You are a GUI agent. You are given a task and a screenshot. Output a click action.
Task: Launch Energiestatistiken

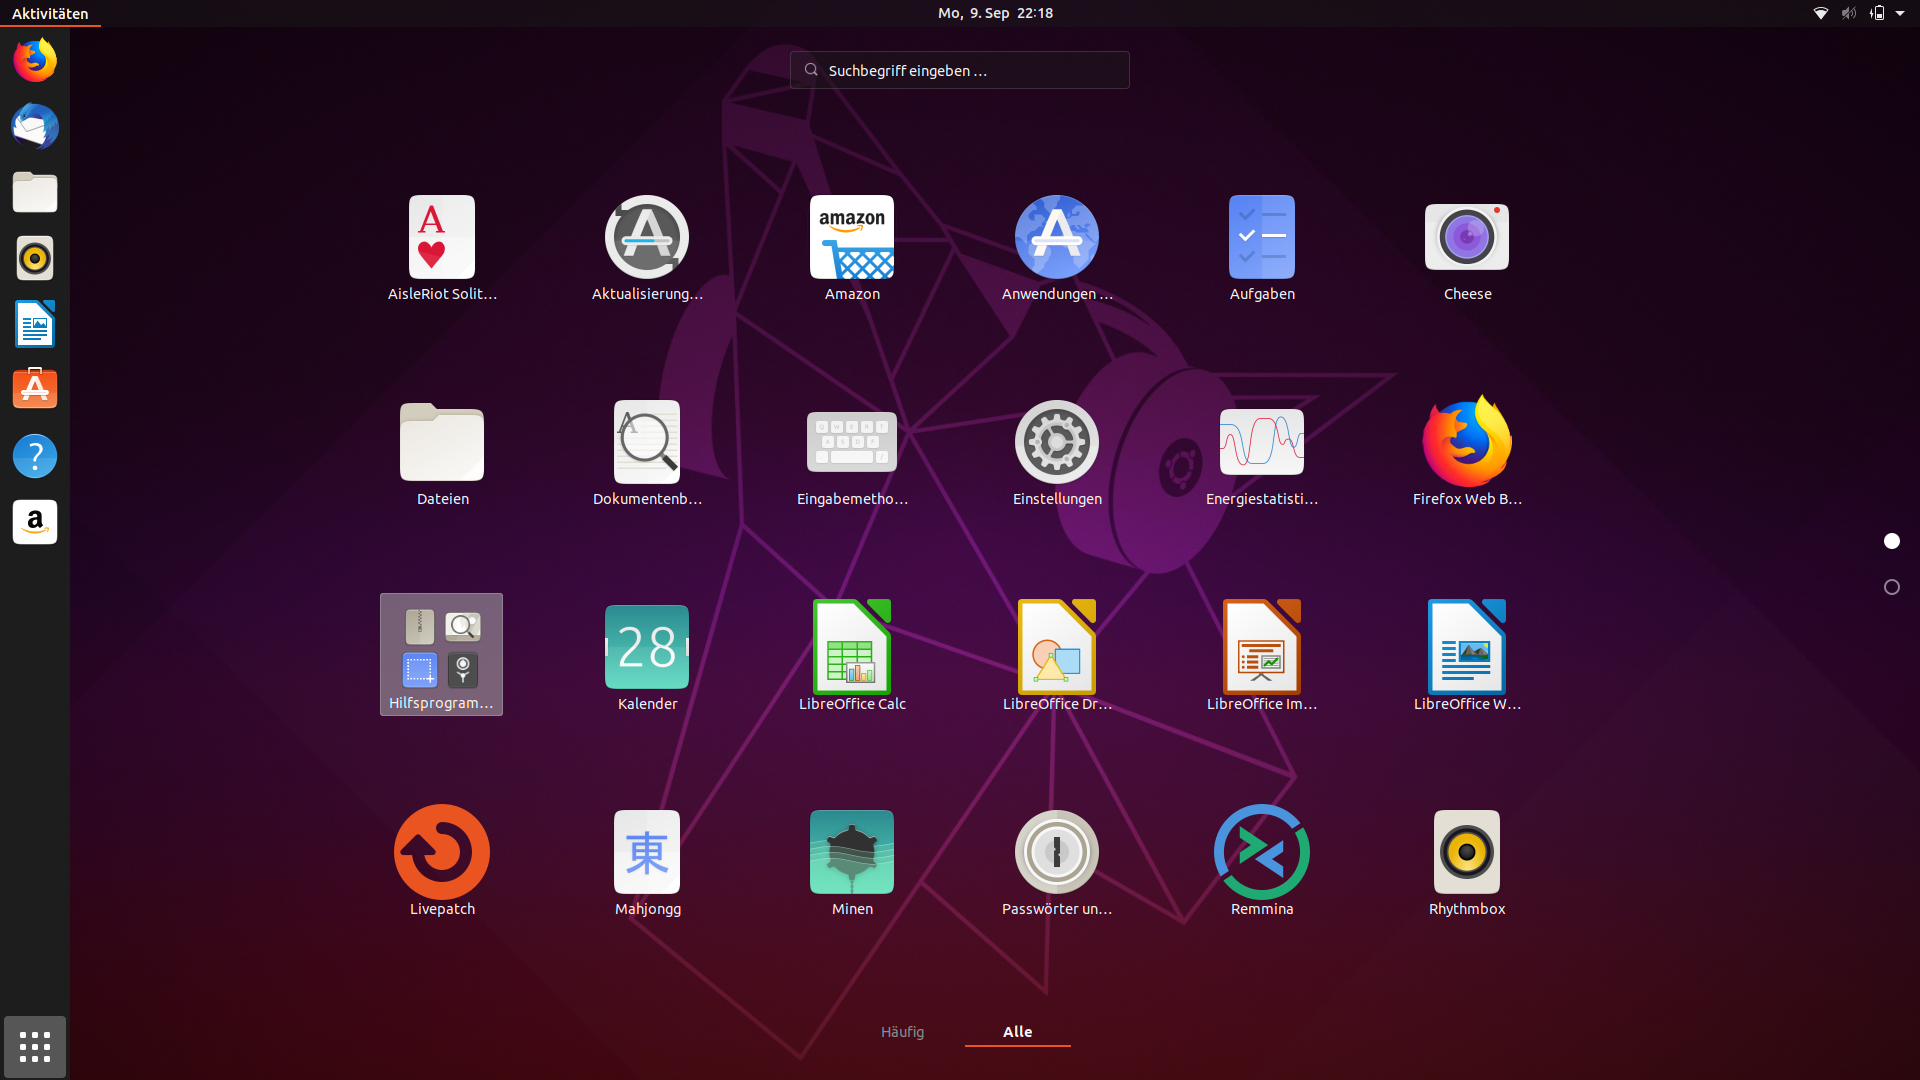pyautogui.click(x=1262, y=453)
